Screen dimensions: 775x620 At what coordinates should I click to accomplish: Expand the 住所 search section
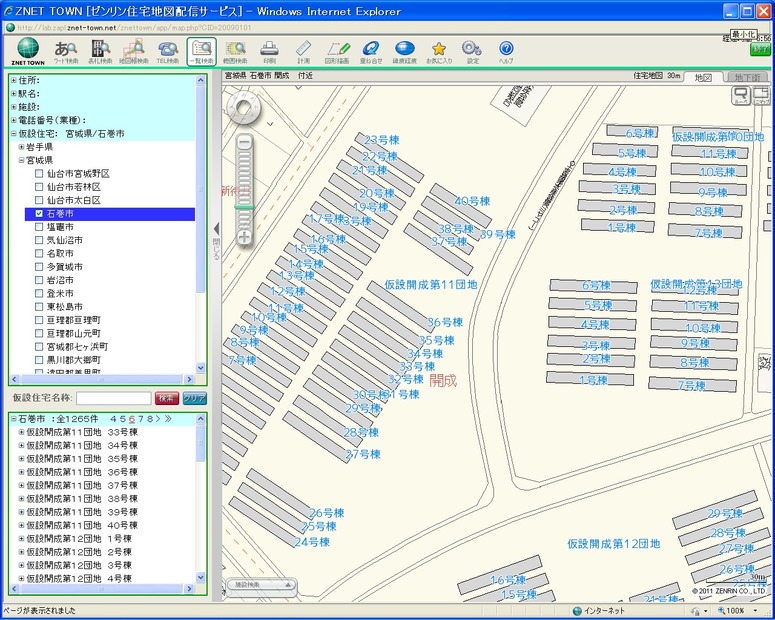click(x=14, y=80)
